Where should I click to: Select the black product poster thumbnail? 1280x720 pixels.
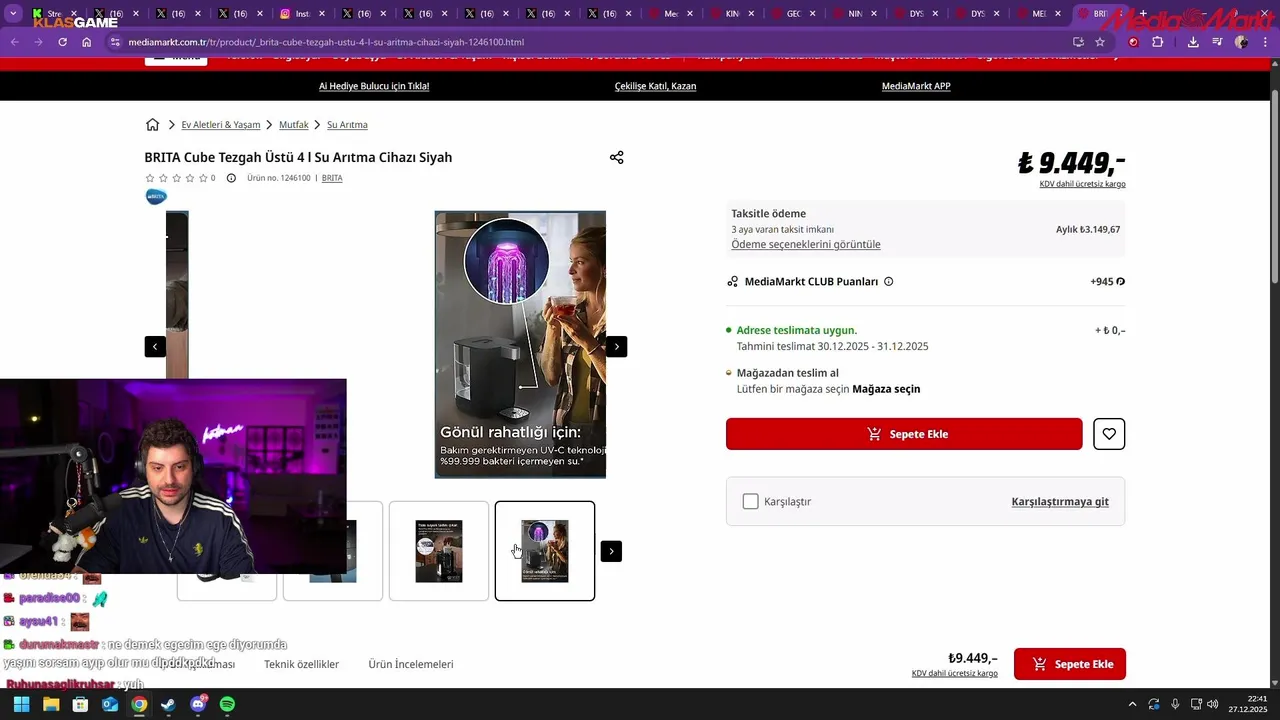[x=439, y=551]
